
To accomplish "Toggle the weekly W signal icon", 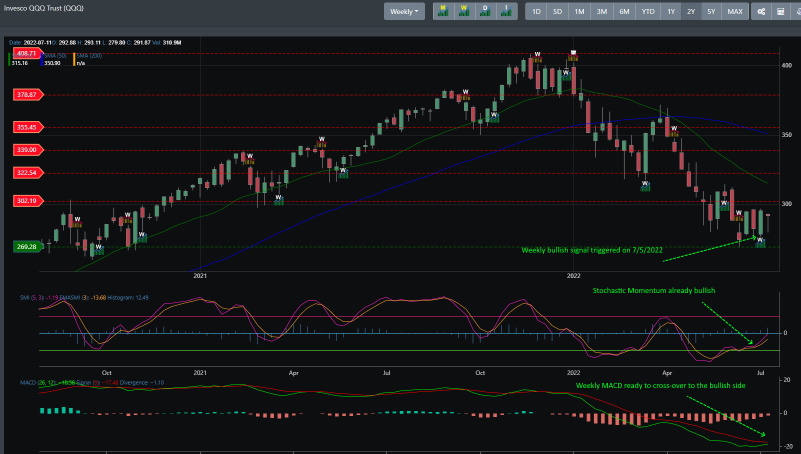I will click(464, 11).
